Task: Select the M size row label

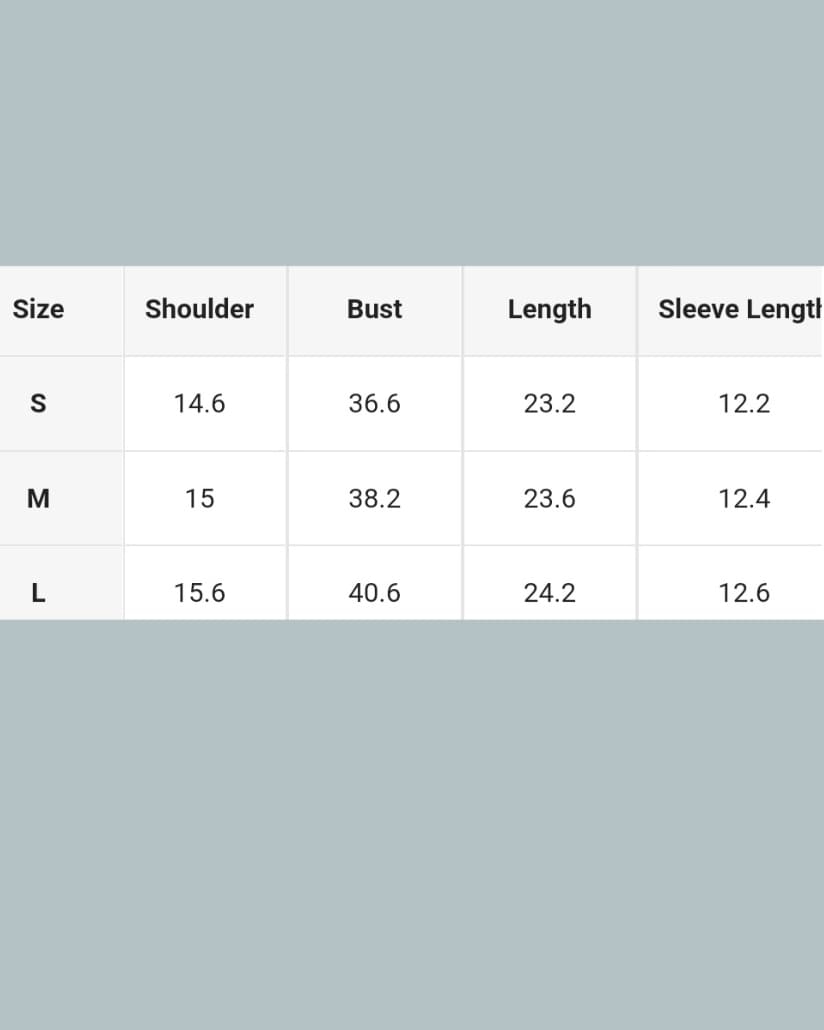Action: click(38, 498)
